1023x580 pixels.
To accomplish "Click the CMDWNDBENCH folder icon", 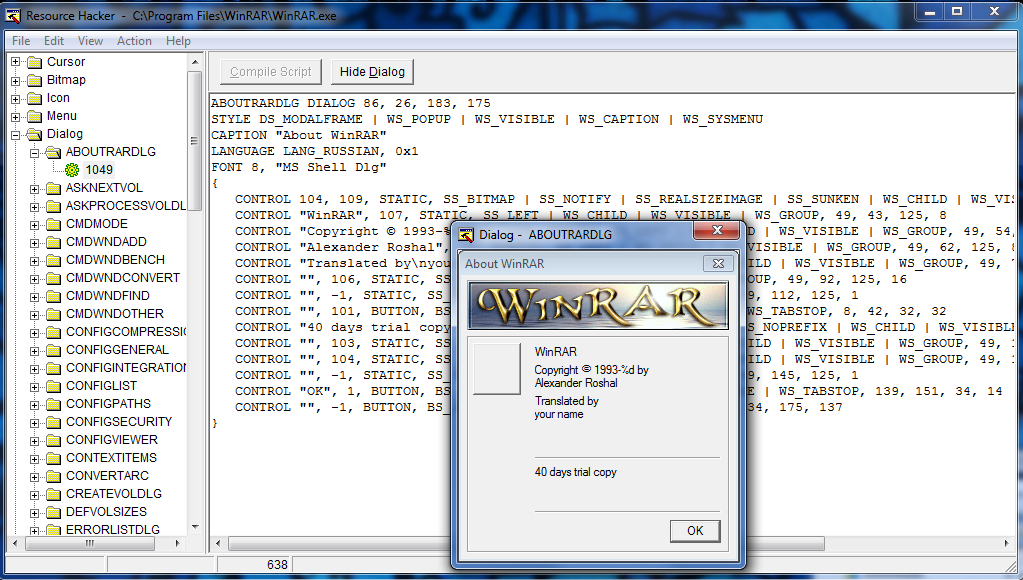I will tap(53, 260).
